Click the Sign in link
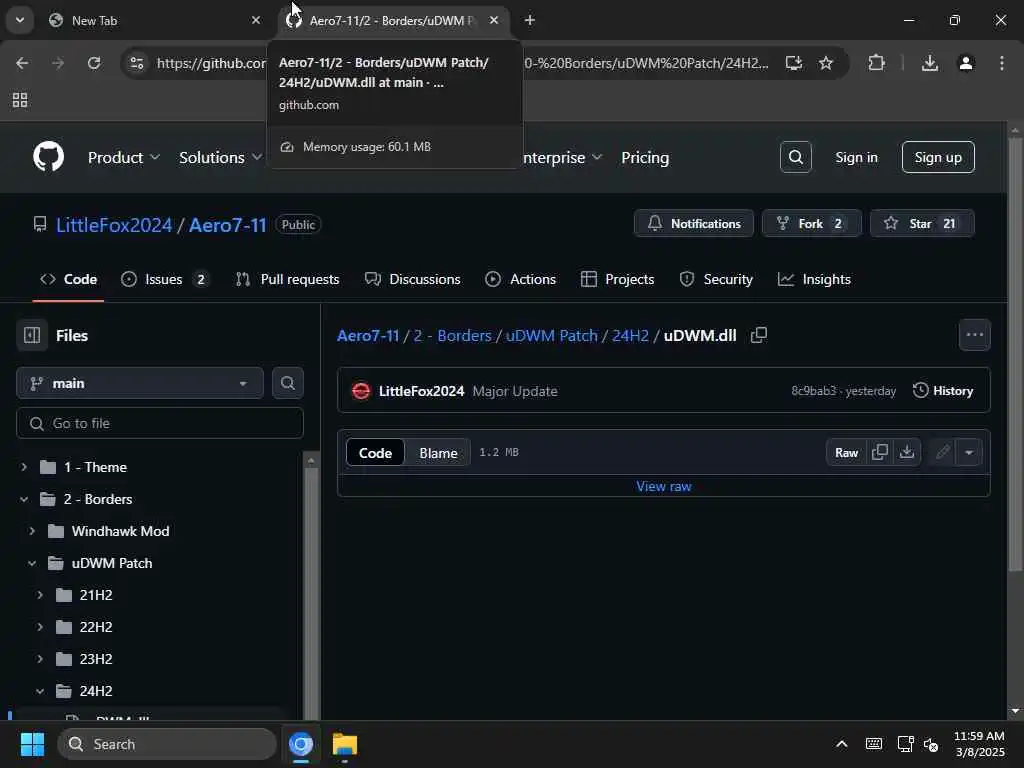 (856, 157)
